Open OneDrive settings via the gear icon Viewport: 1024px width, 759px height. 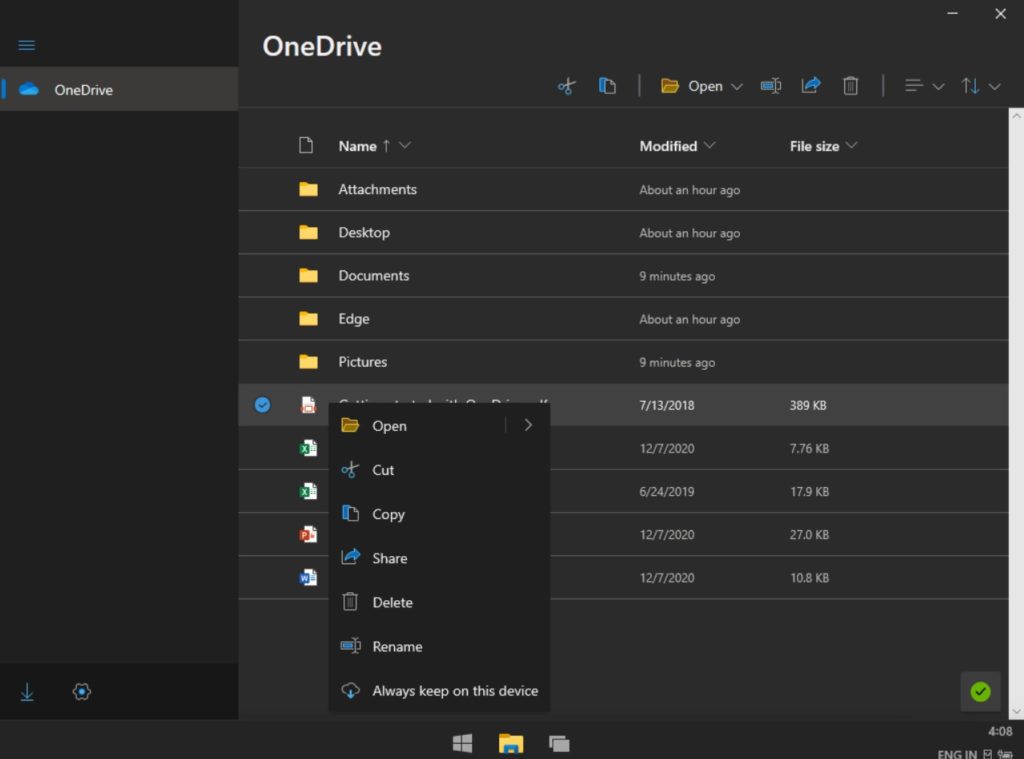81,691
